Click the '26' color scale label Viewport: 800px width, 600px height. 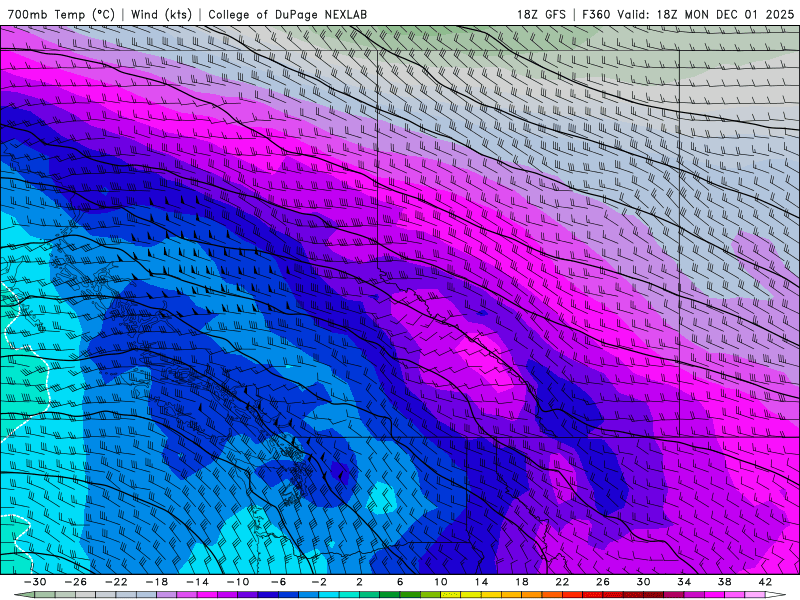coord(603,582)
